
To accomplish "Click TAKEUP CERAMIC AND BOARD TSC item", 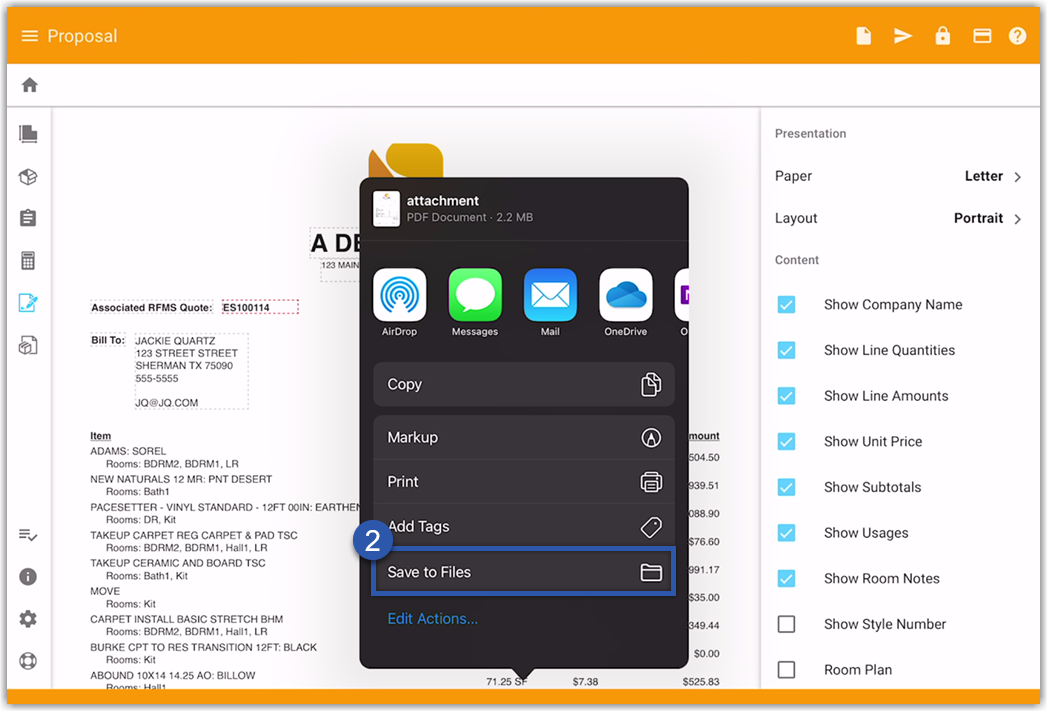I will point(178,563).
